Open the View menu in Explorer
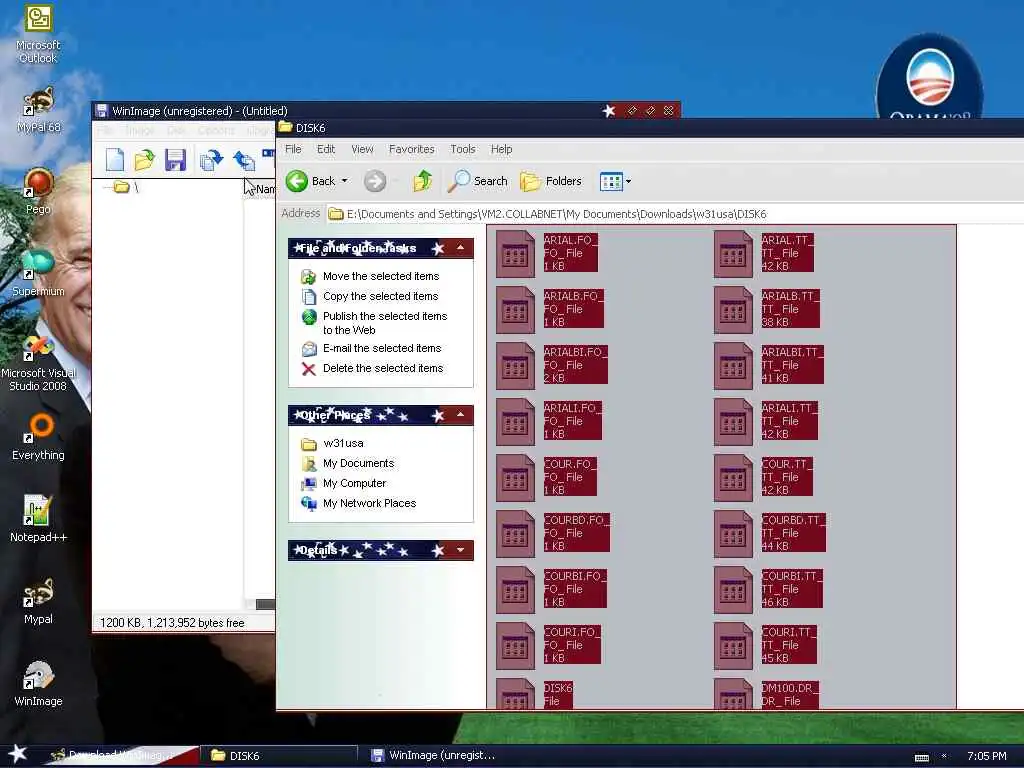This screenshot has height=768, width=1024. click(x=362, y=149)
